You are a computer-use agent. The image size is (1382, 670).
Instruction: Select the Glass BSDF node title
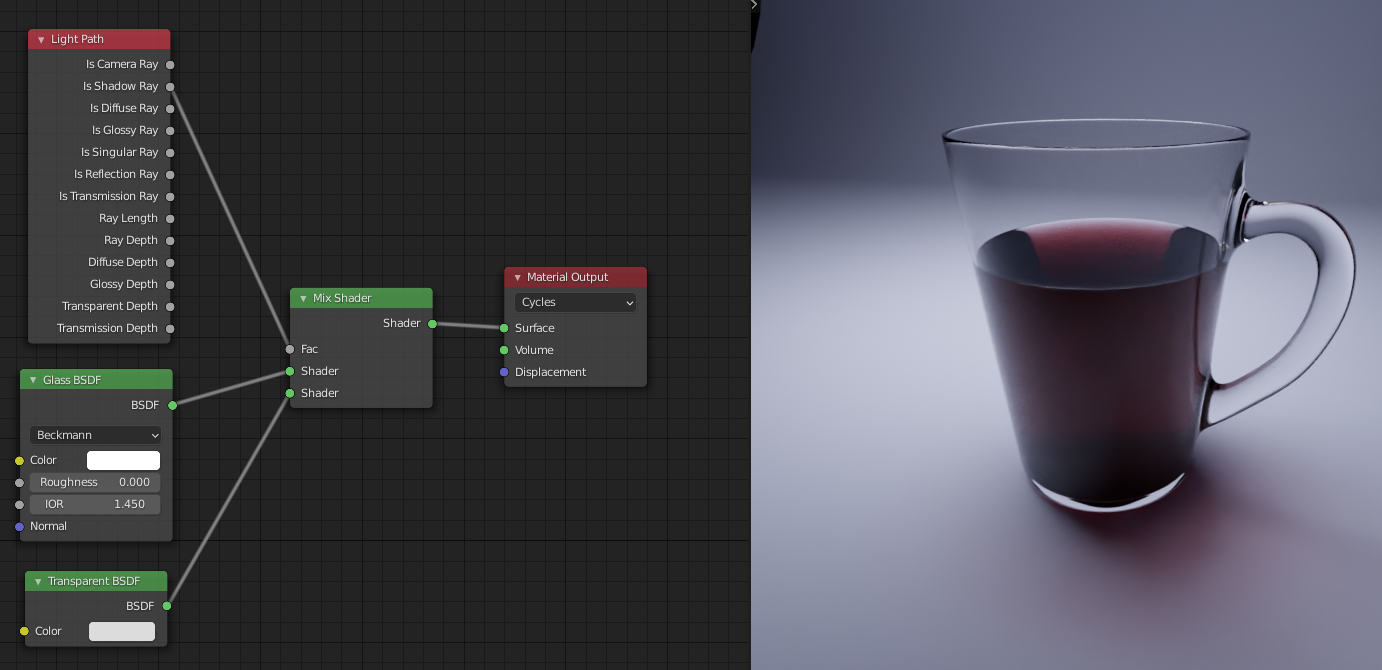72,380
